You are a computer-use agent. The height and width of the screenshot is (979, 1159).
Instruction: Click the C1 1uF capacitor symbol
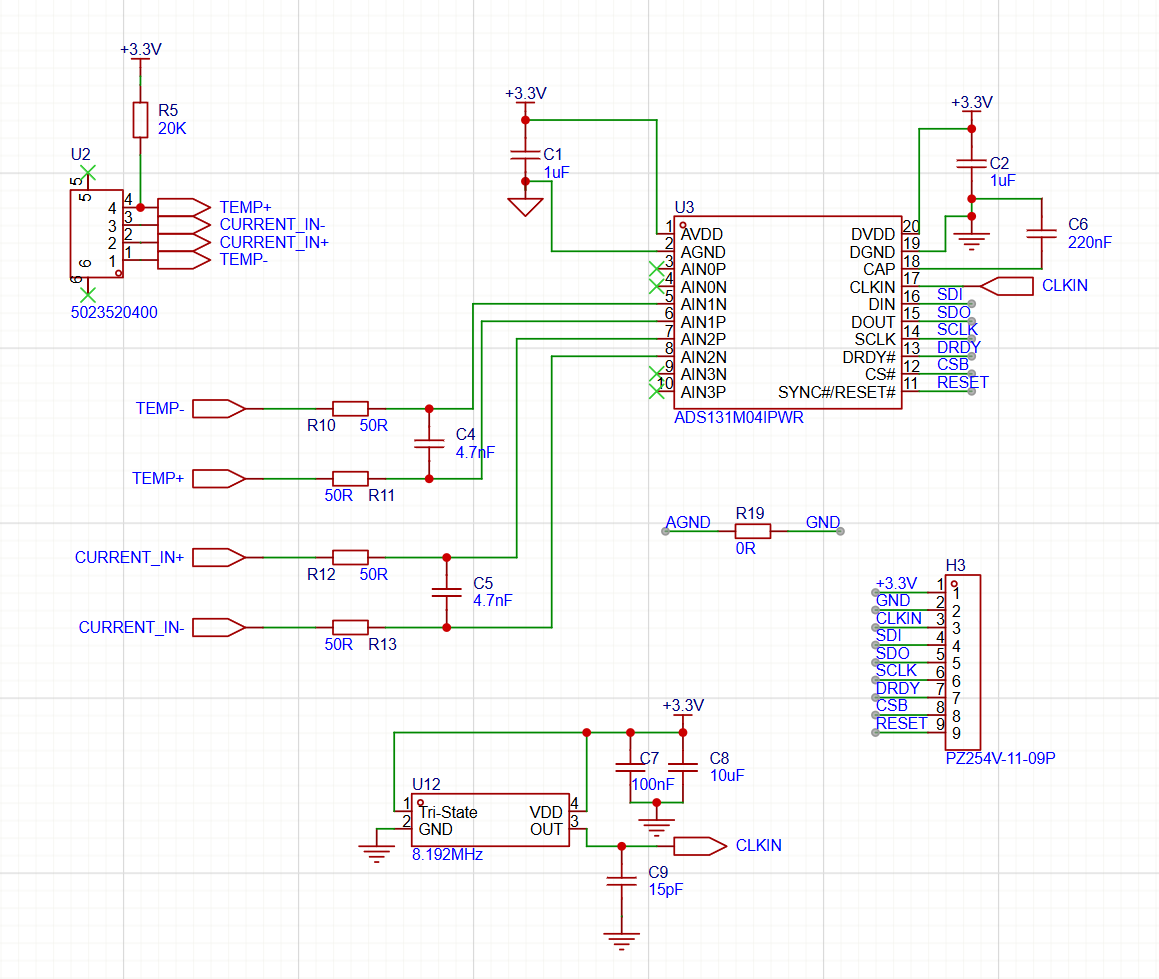(526, 155)
